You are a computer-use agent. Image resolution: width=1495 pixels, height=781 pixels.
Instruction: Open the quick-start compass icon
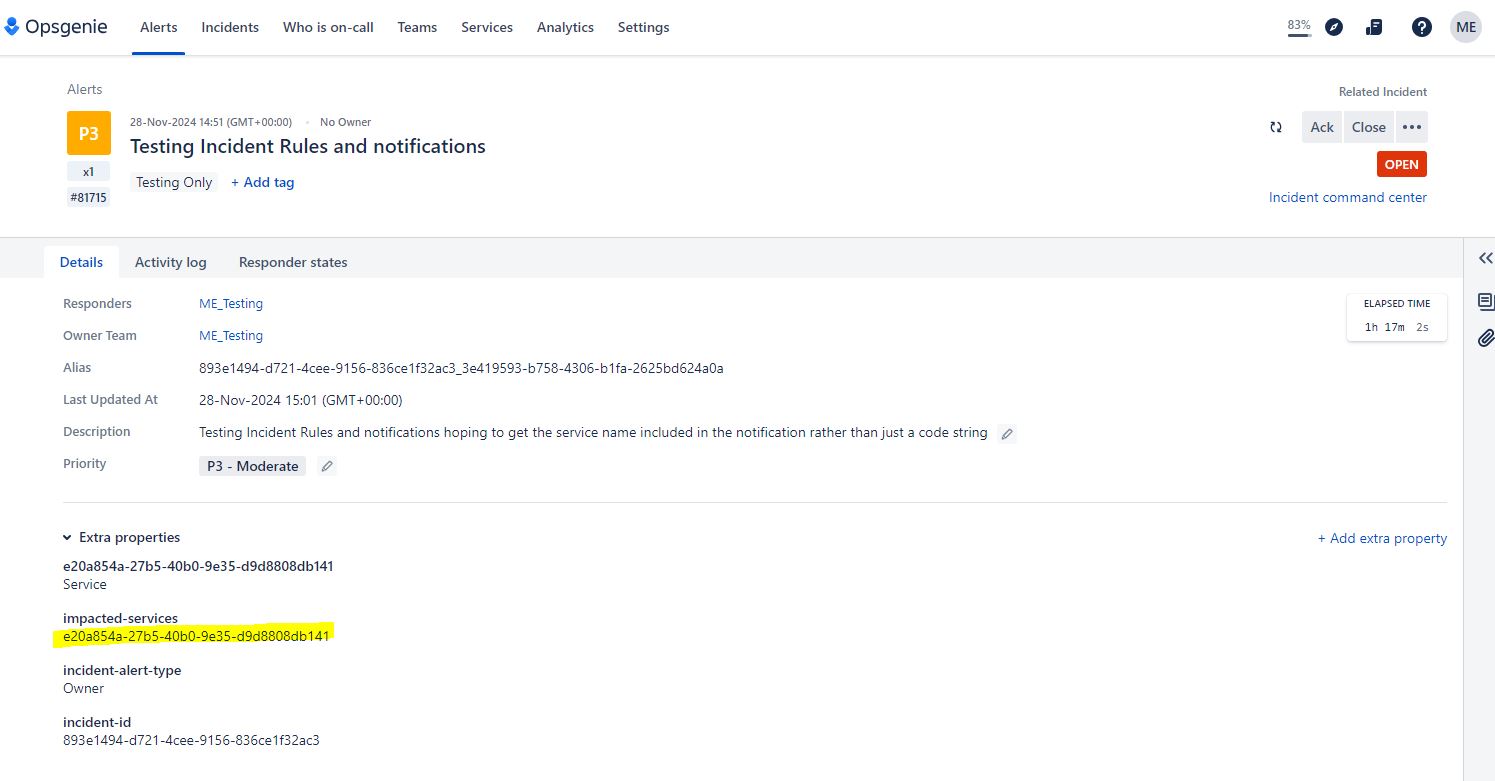pyautogui.click(x=1334, y=27)
